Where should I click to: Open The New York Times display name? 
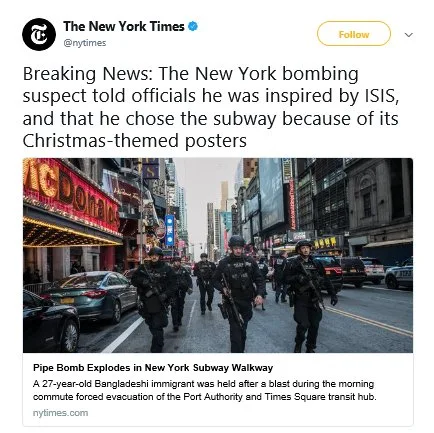pyautogui.click(x=124, y=26)
